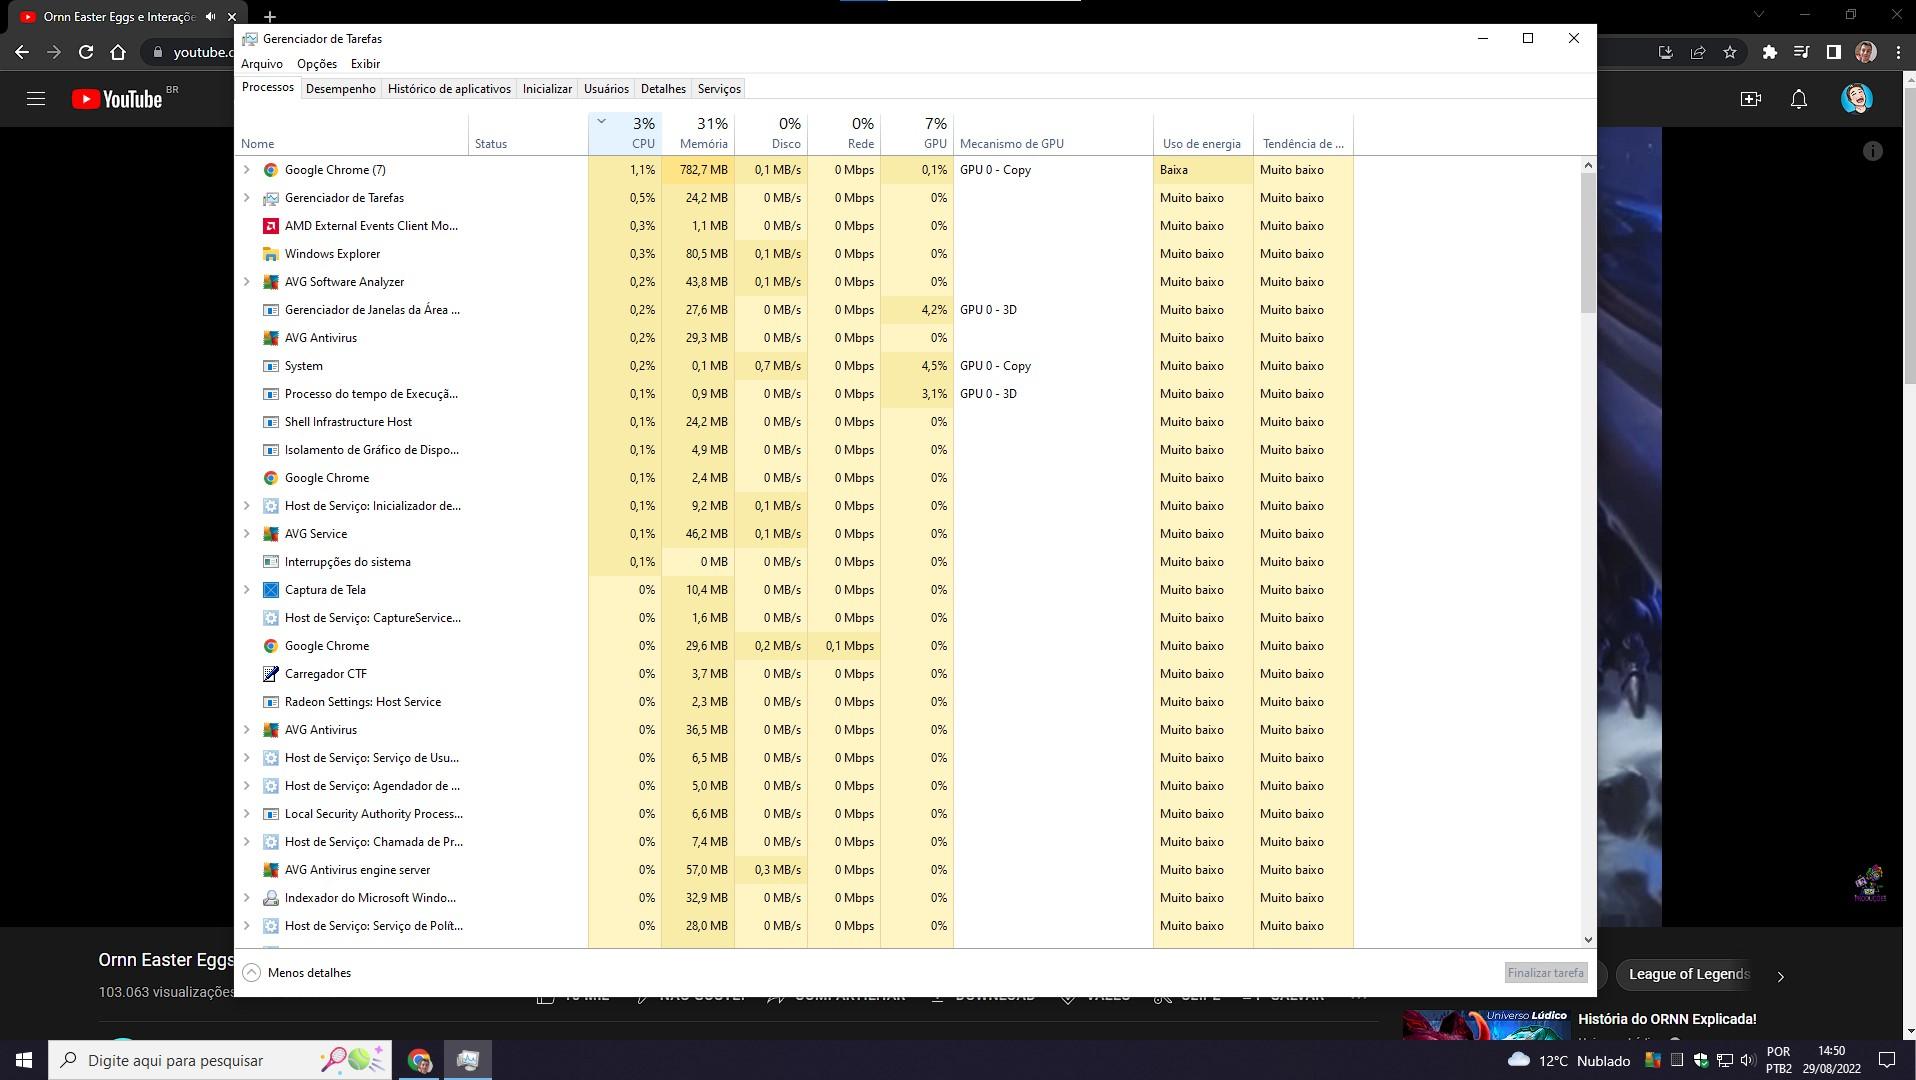
Task: Switch to the Desempenho tab
Action: [x=341, y=89]
